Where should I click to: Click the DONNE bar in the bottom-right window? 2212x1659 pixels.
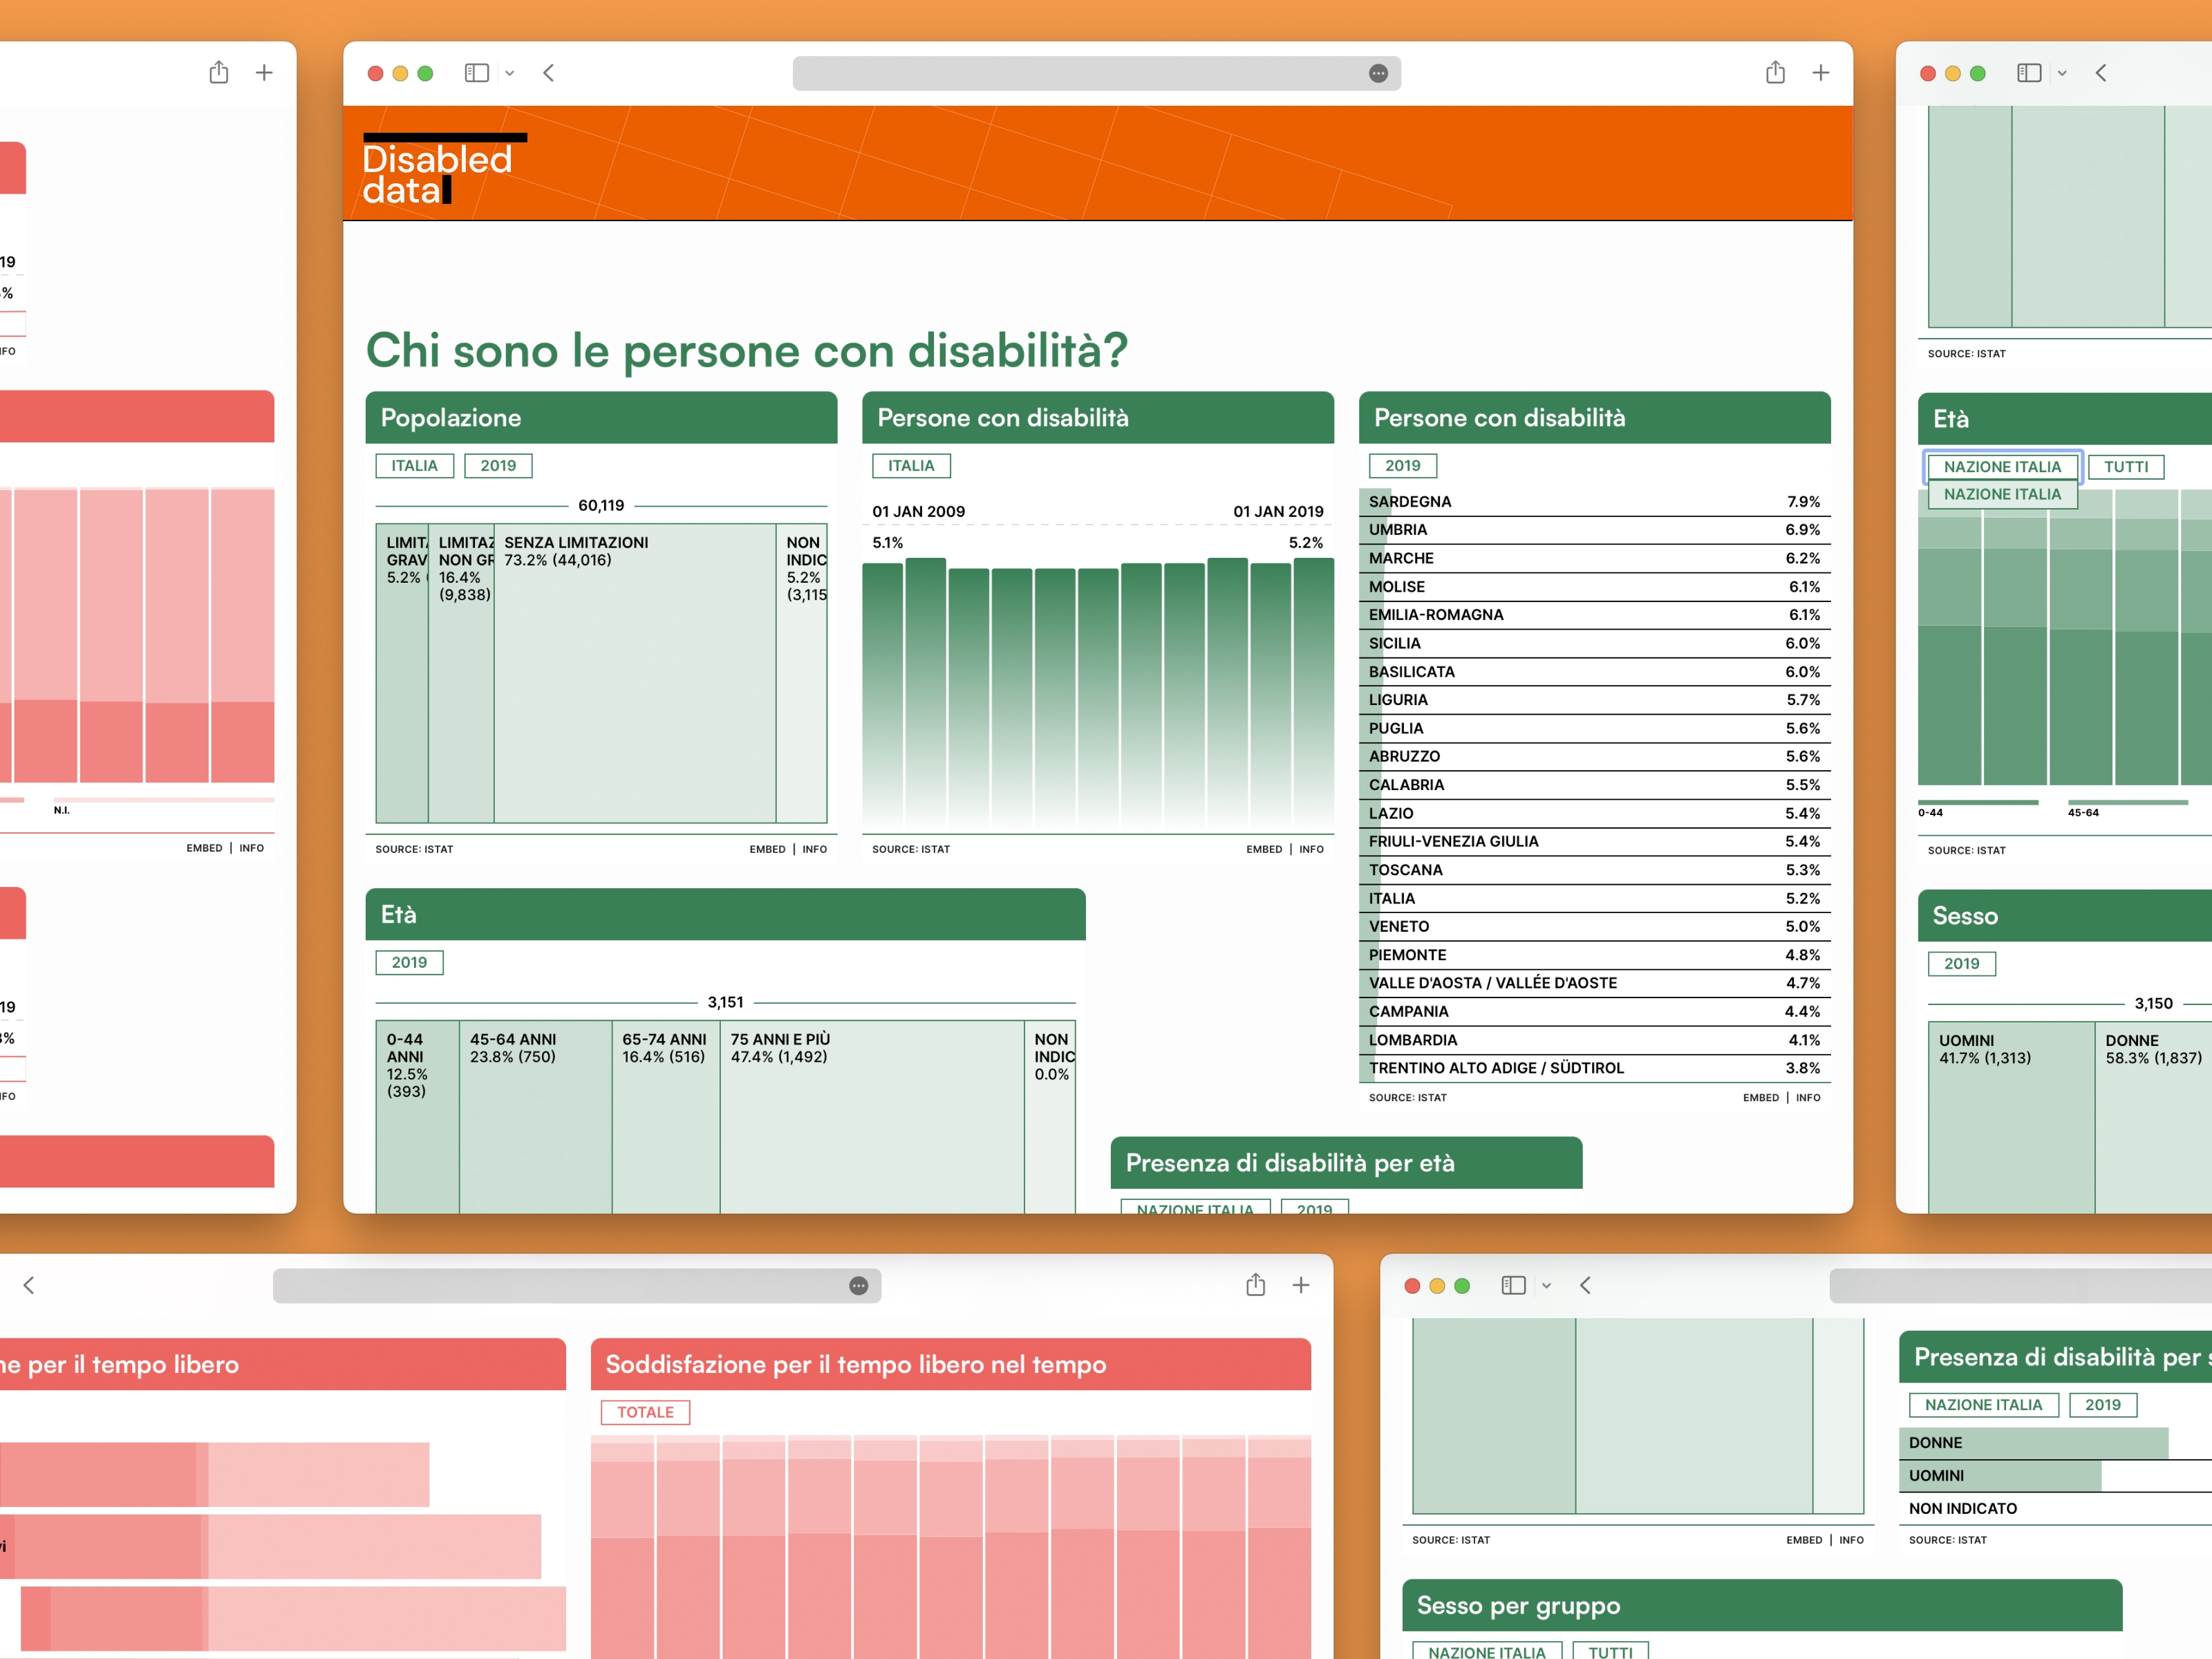click(2033, 1443)
